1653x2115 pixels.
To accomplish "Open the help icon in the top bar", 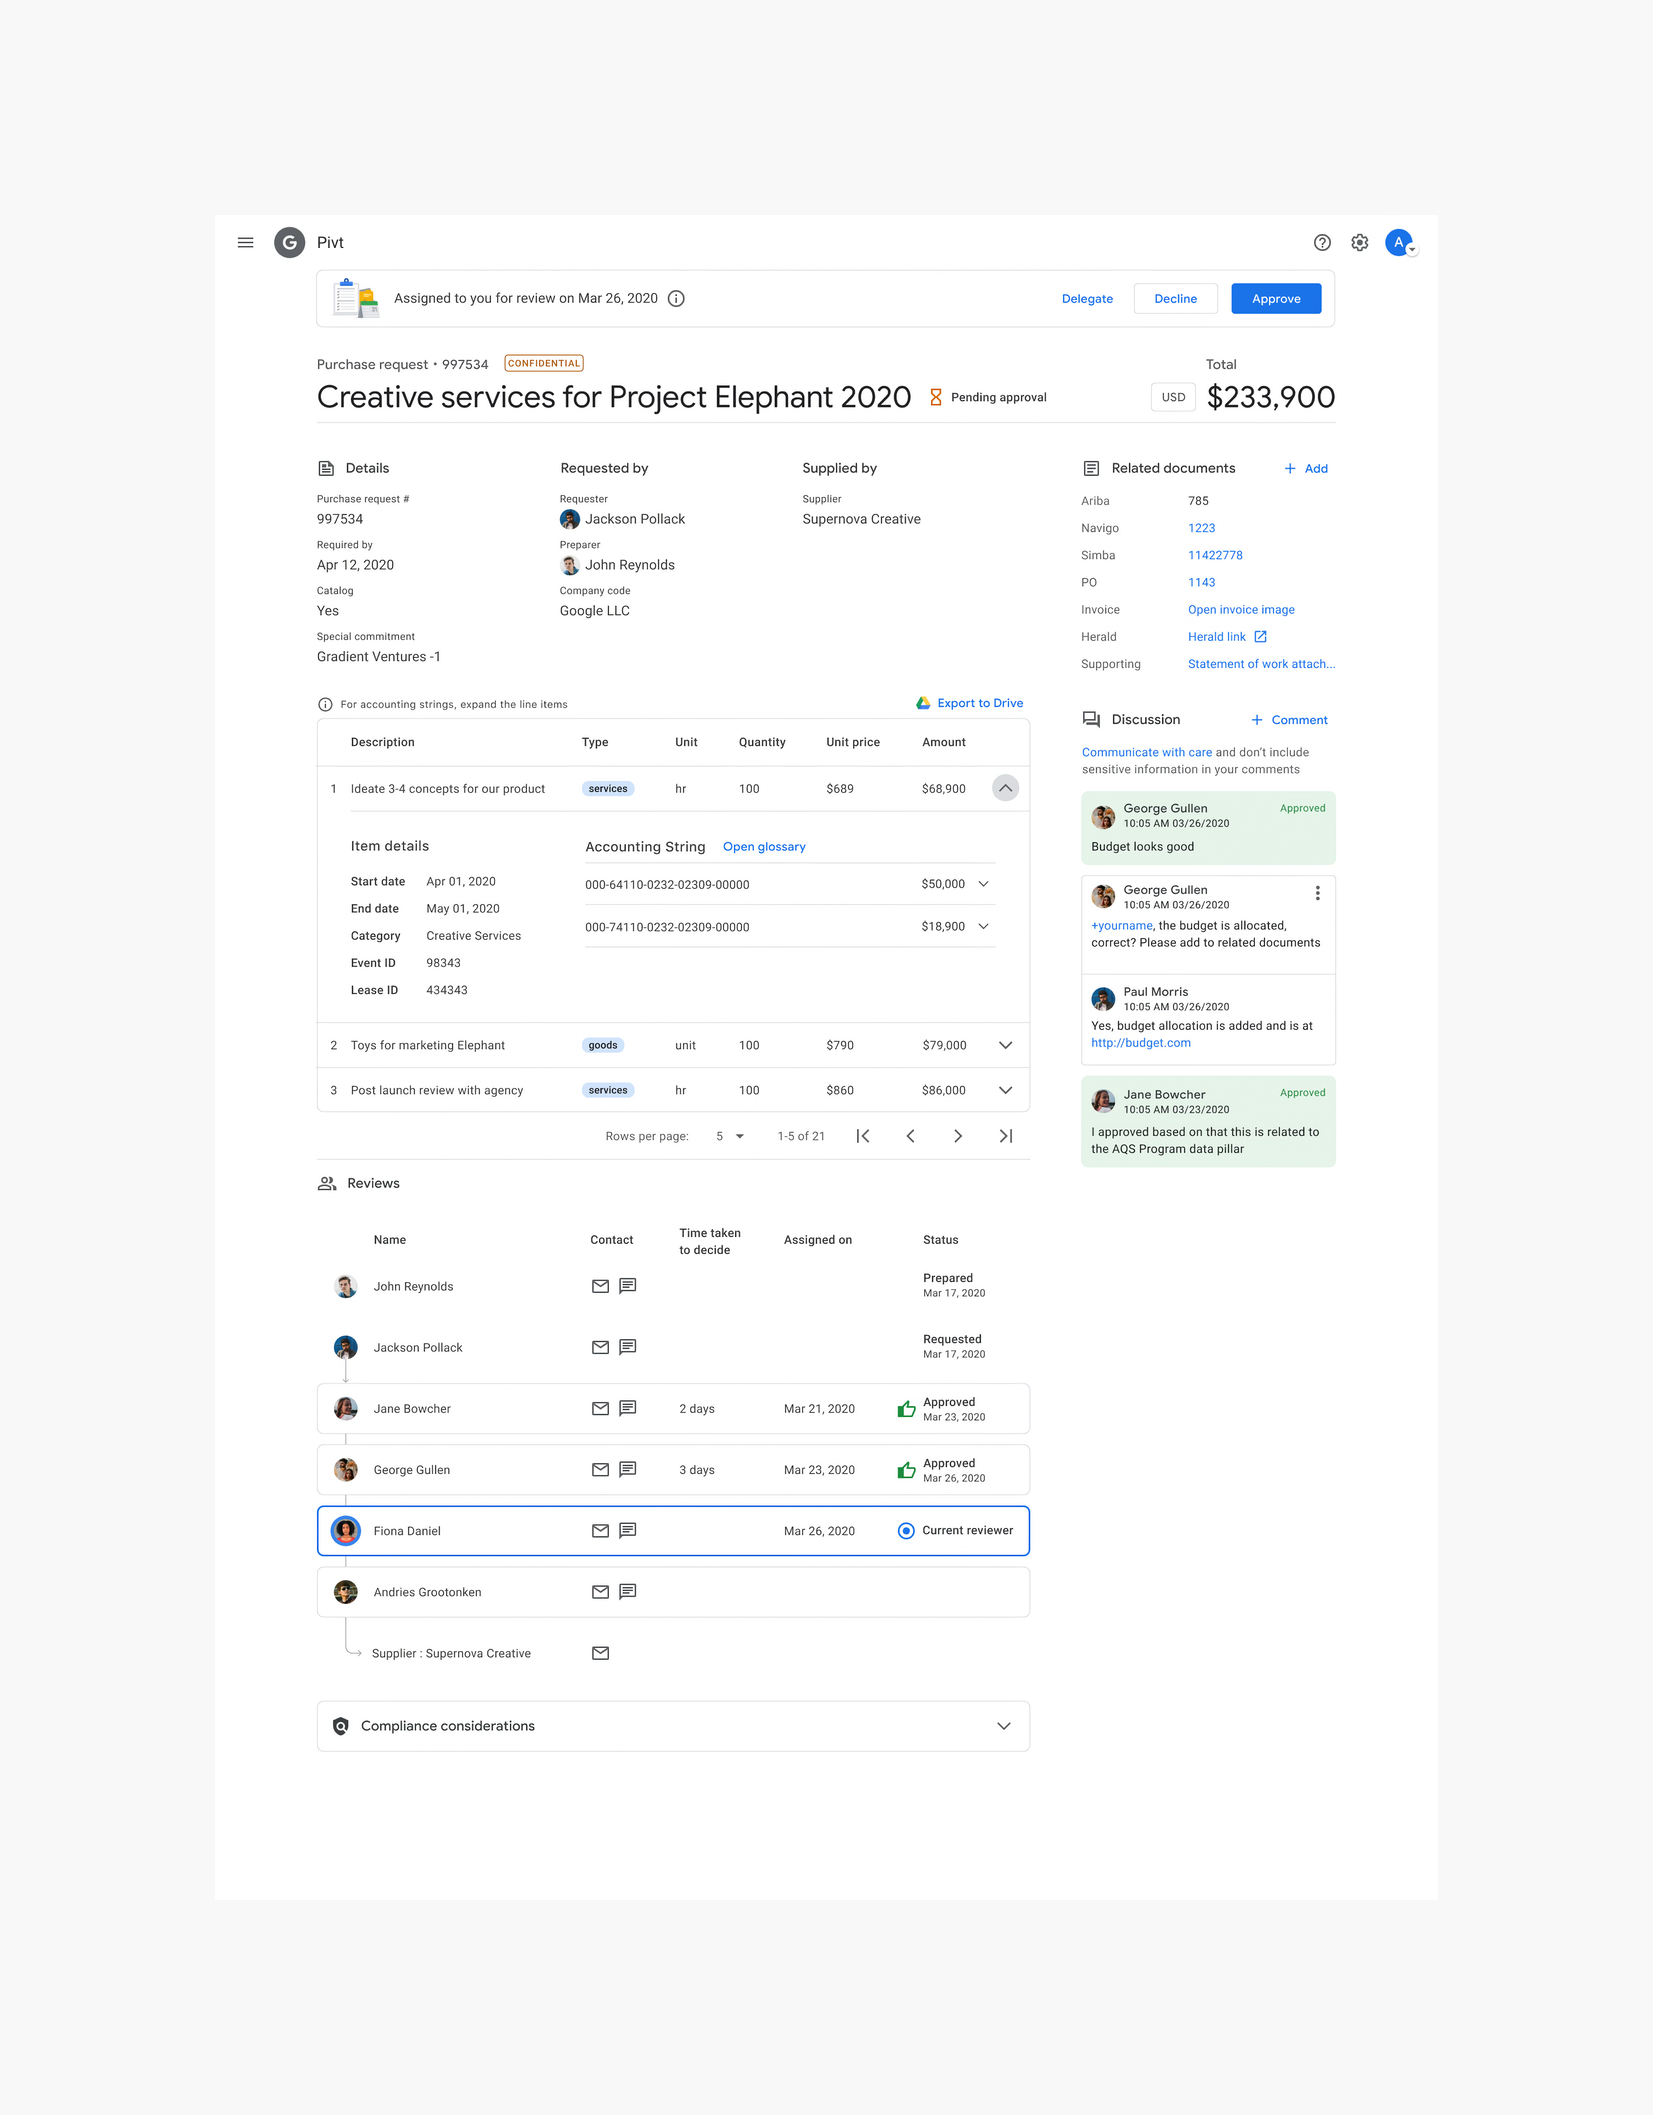I will 1322,242.
